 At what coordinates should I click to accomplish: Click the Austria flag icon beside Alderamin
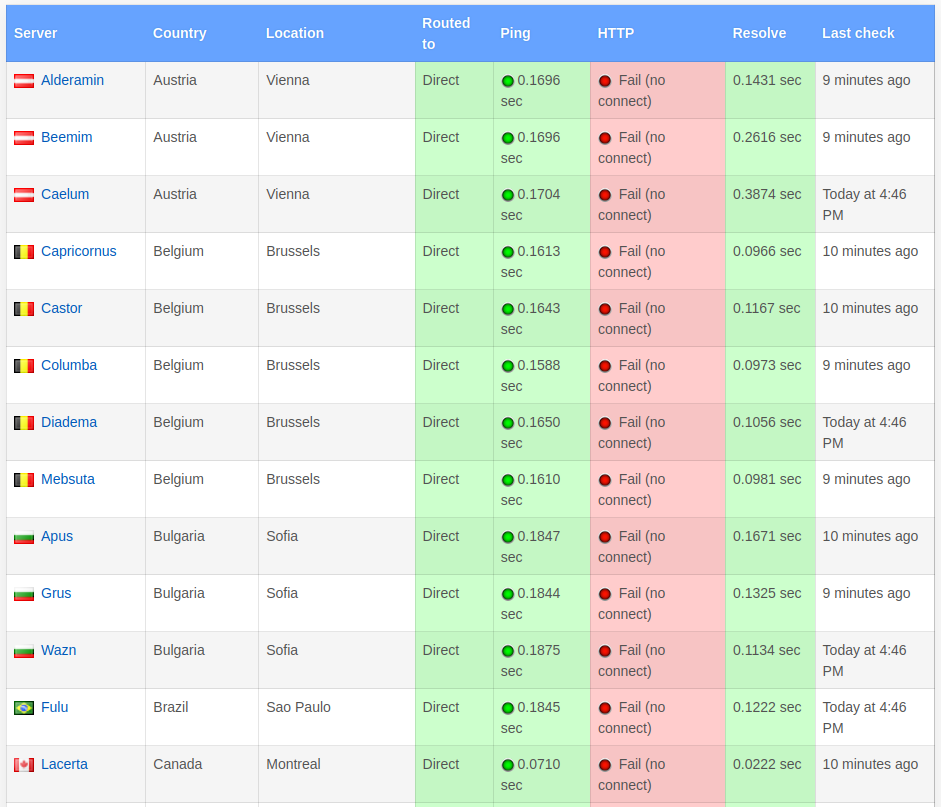[24, 81]
